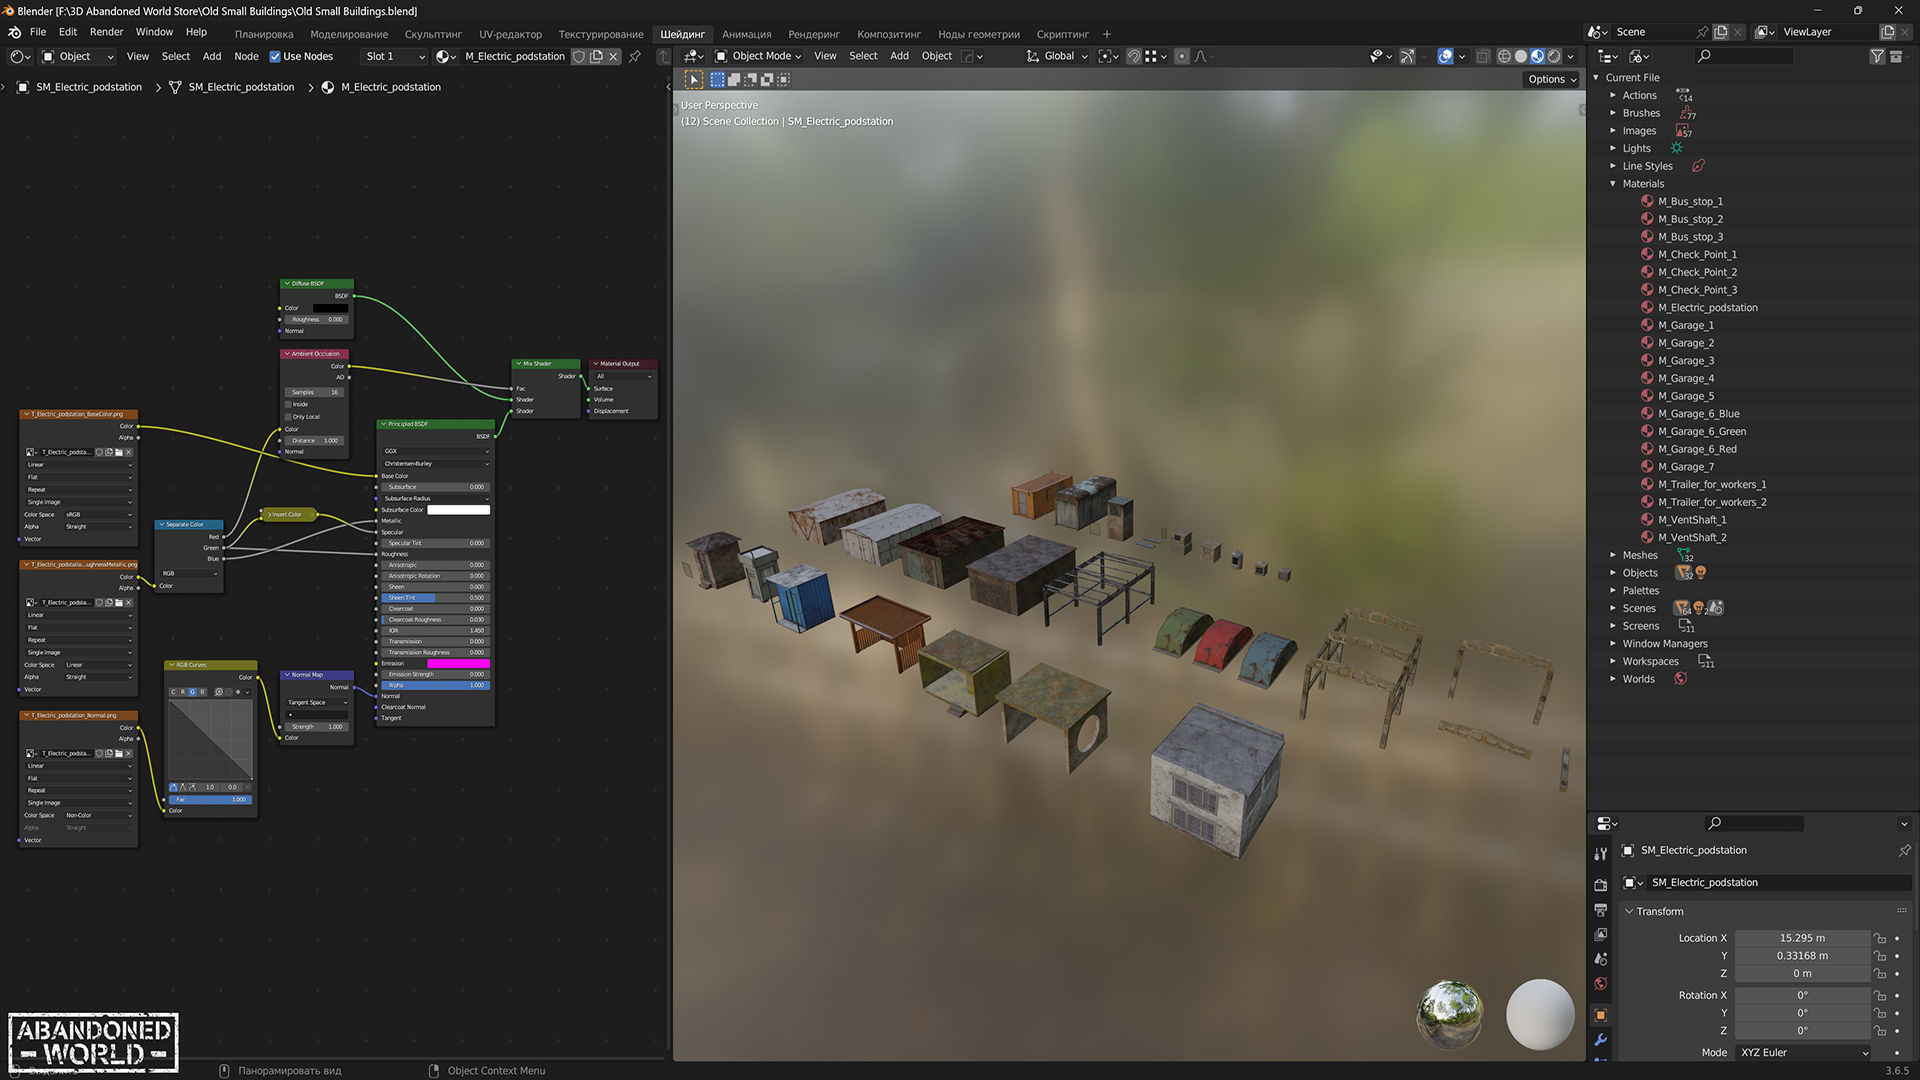Open the viewport Add menu
This screenshot has height=1080, width=1920.
pyautogui.click(x=899, y=57)
